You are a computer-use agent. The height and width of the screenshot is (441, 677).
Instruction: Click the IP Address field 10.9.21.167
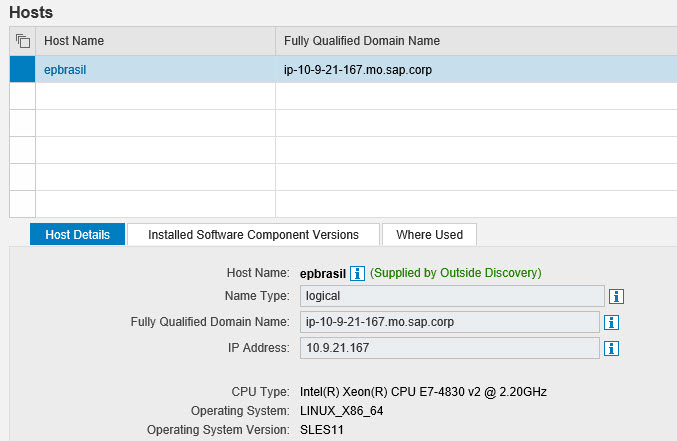(449, 348)
